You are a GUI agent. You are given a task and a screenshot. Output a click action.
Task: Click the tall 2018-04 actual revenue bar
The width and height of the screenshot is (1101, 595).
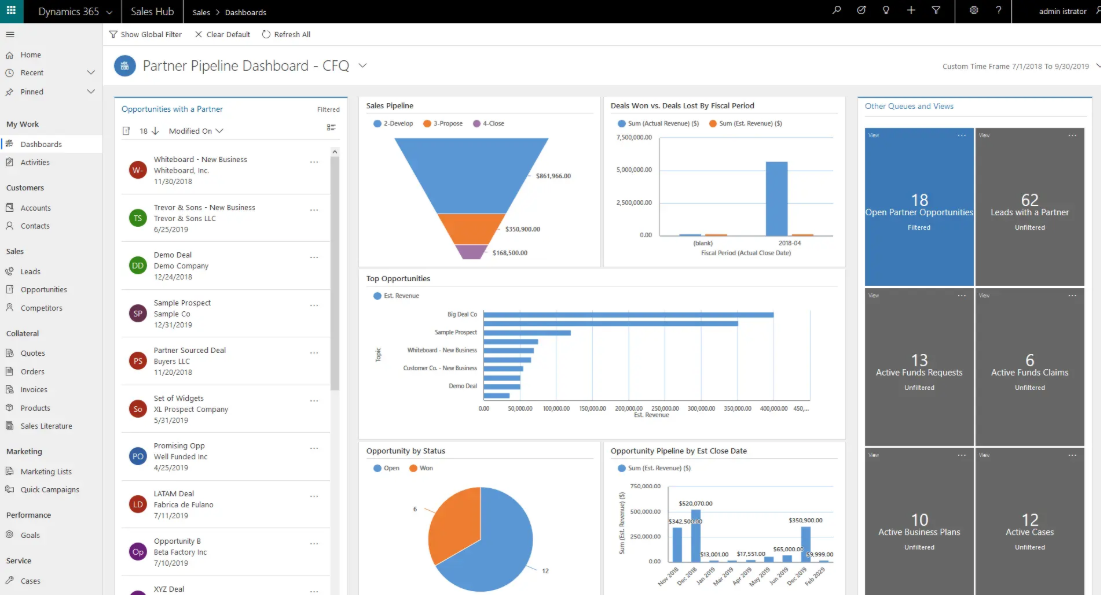coord(776,199)
